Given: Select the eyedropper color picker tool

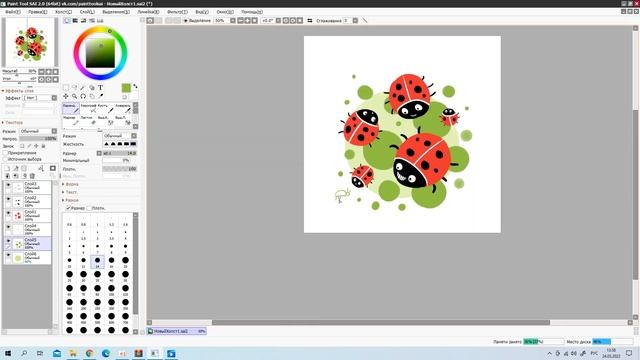Looking at the screenshot, I should tap(100, 96).
